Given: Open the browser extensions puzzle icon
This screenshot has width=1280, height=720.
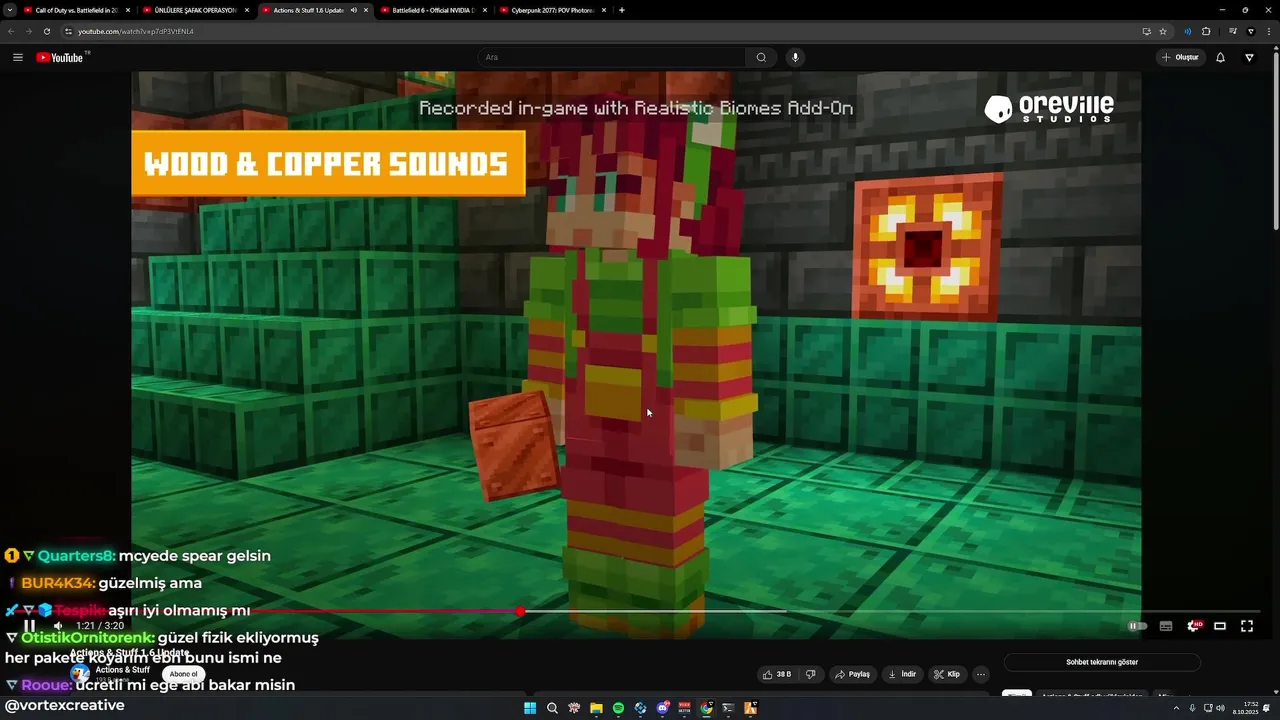Looking at the screenshot, I should click(x=1206, y=31).
